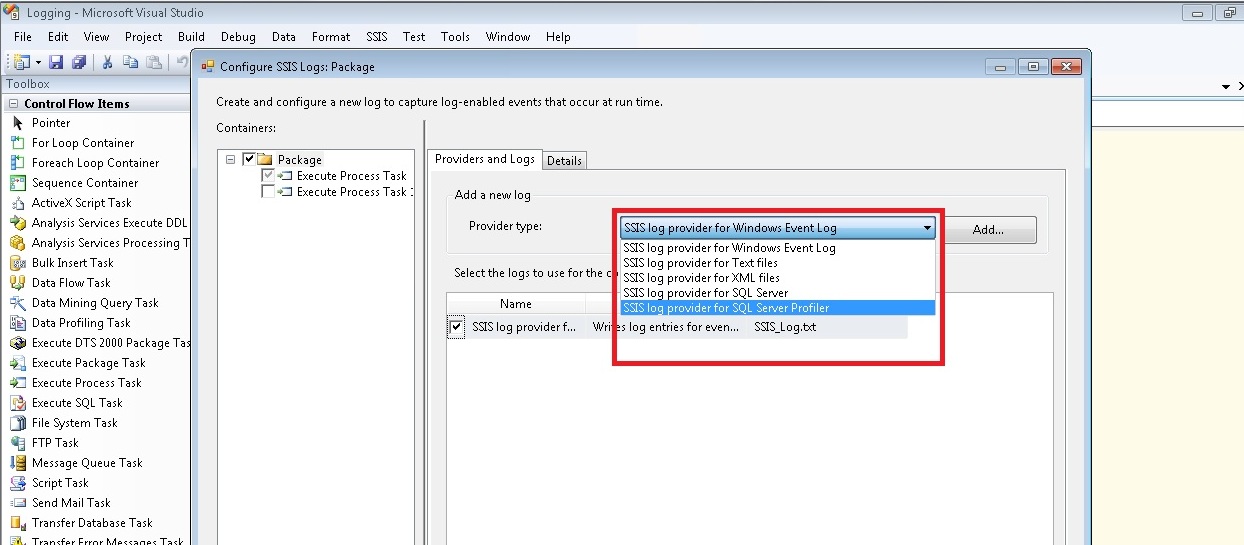The image size is (1244, 545).
Task: Select the Send Mail Task icon
Action: (x=17, y=503)
